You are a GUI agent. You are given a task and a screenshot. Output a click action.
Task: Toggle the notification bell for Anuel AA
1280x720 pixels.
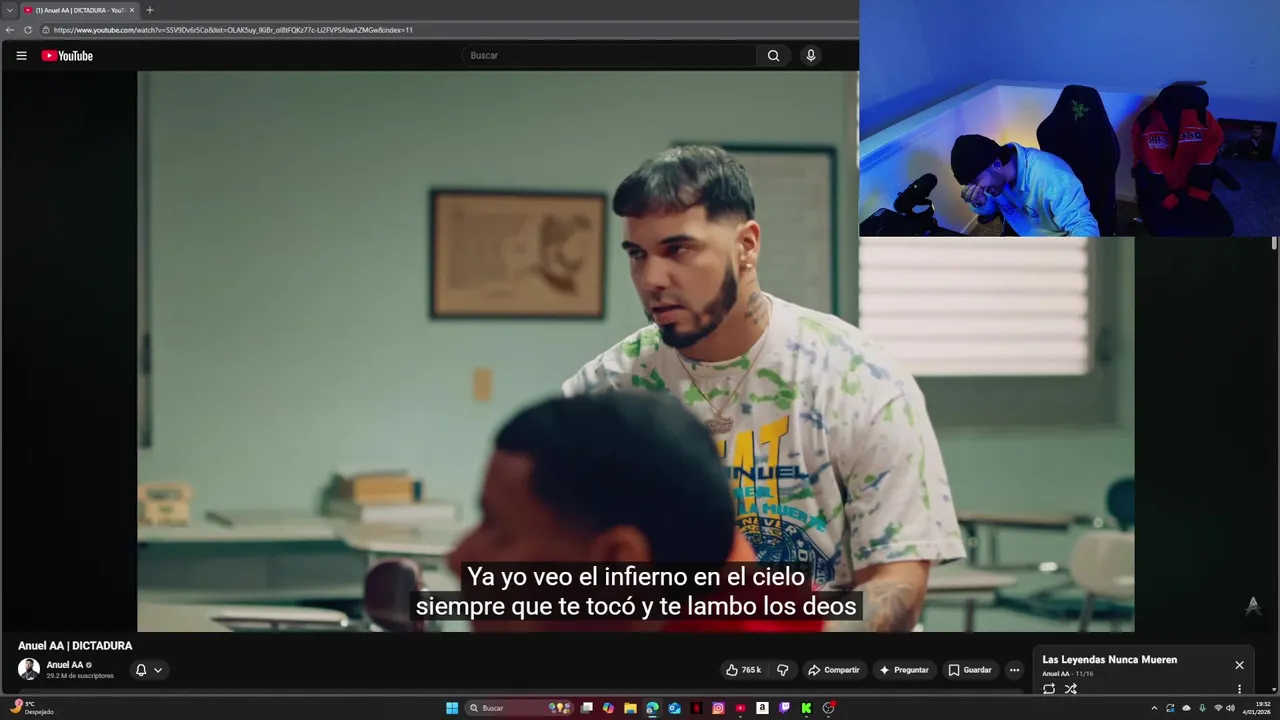(141, 670)
